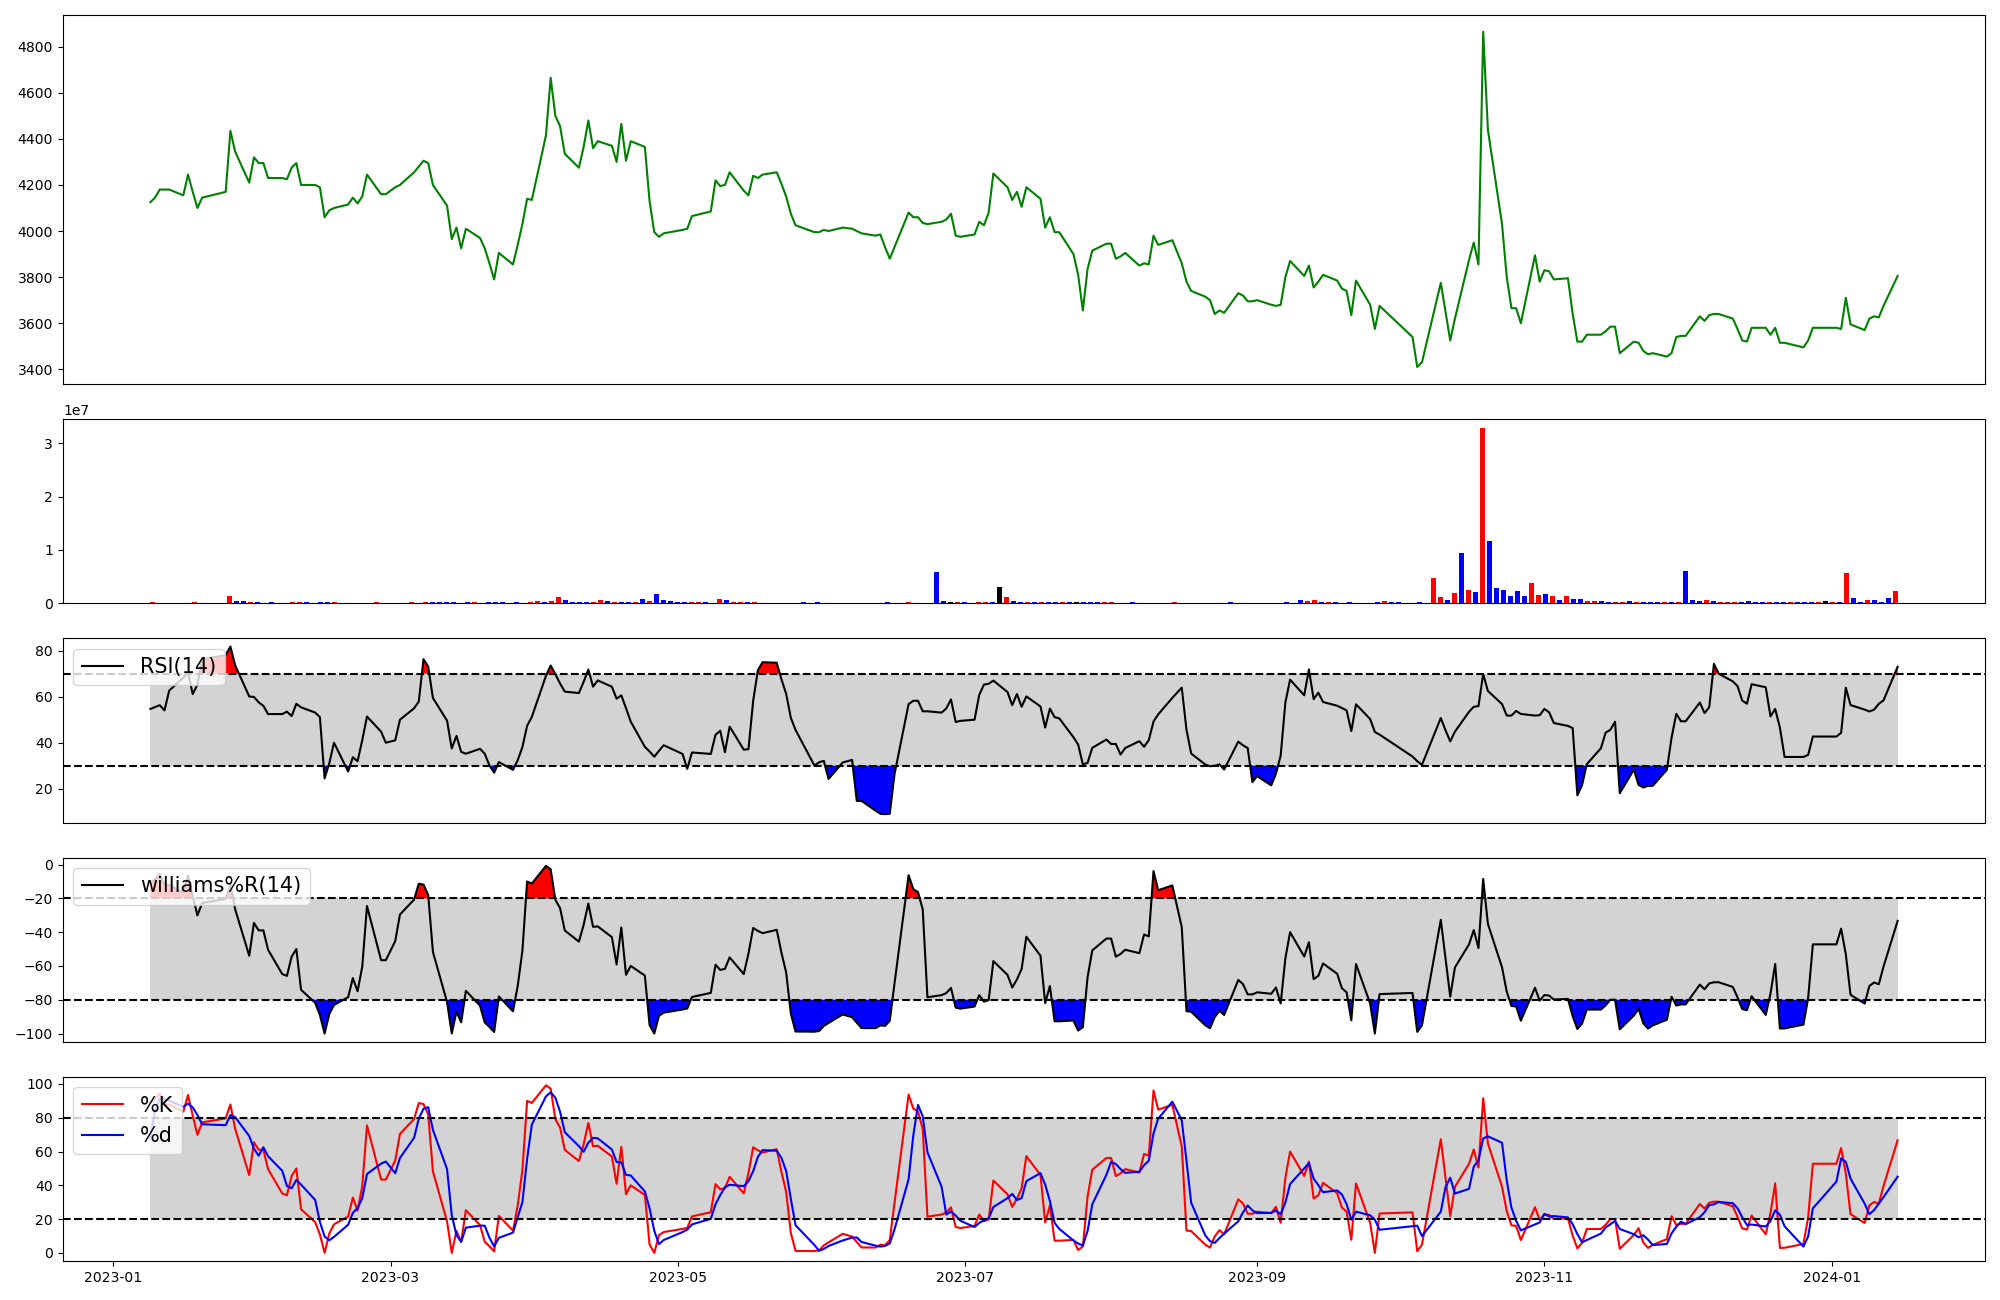
Task: Click the 2023-07 x-axis date label
Action: click(966, 1277)
